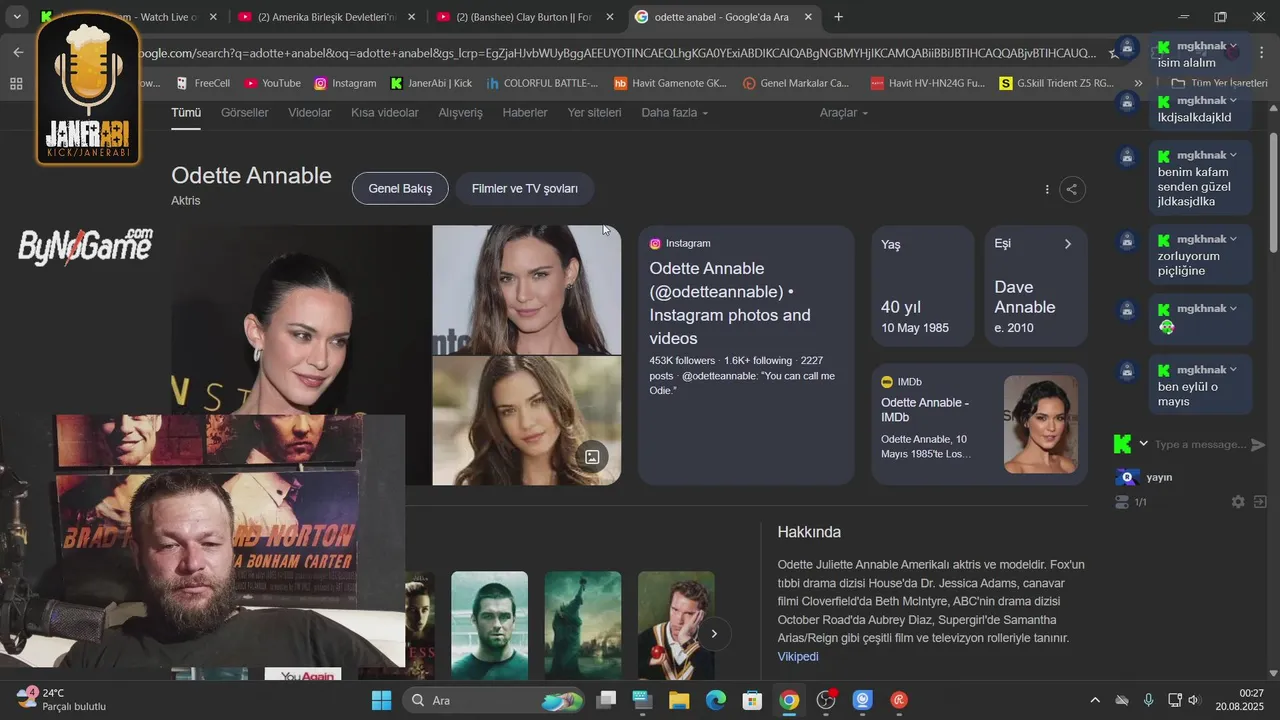Show hidden system tray icons
Viewport: 1280px width, 720px height.
1094,700
